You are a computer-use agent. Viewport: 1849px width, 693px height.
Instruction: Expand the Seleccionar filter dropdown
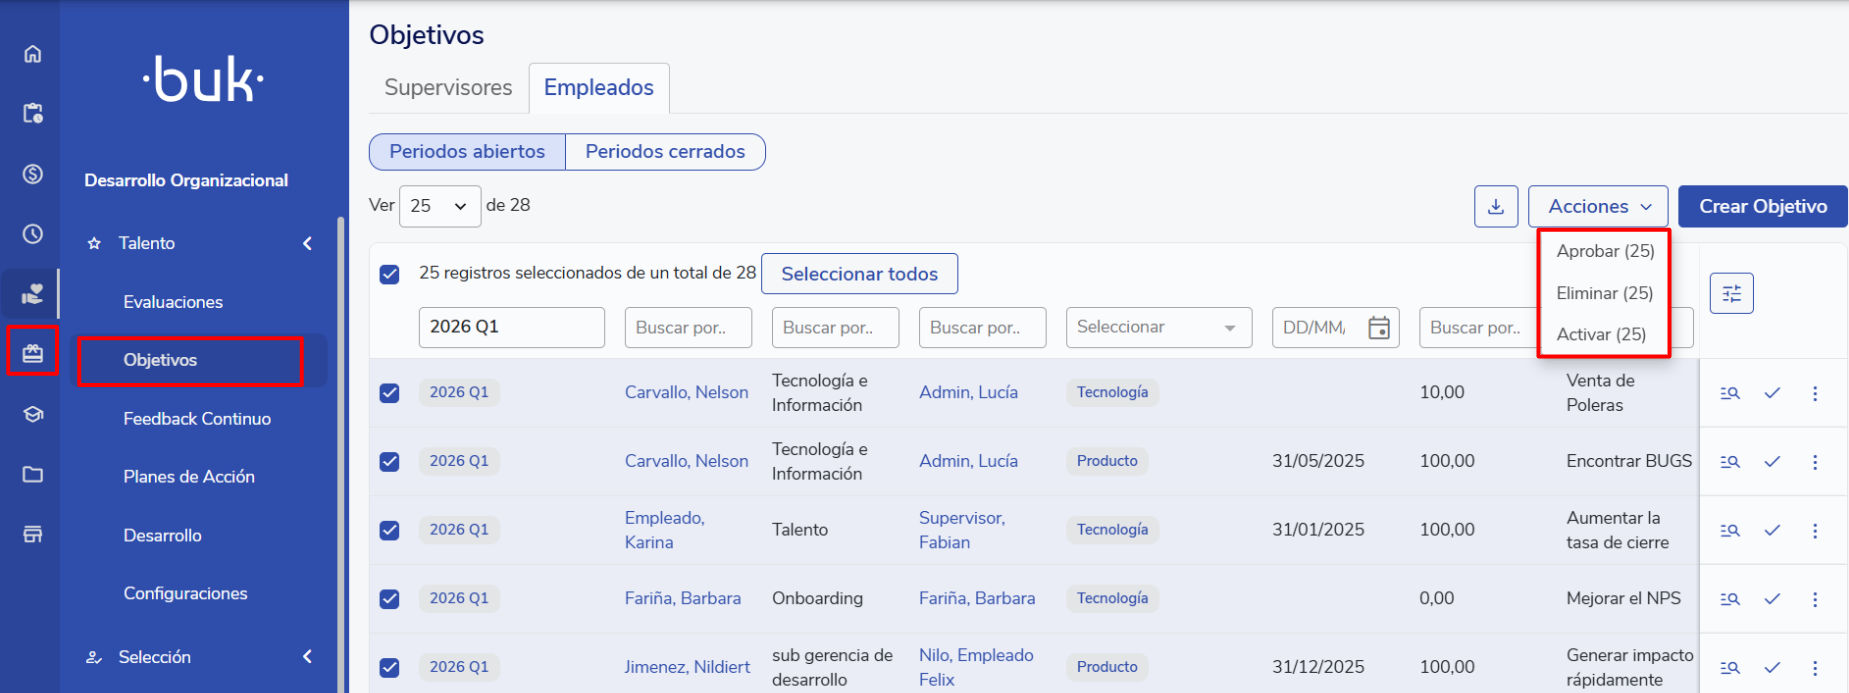tap(1158, 328)
